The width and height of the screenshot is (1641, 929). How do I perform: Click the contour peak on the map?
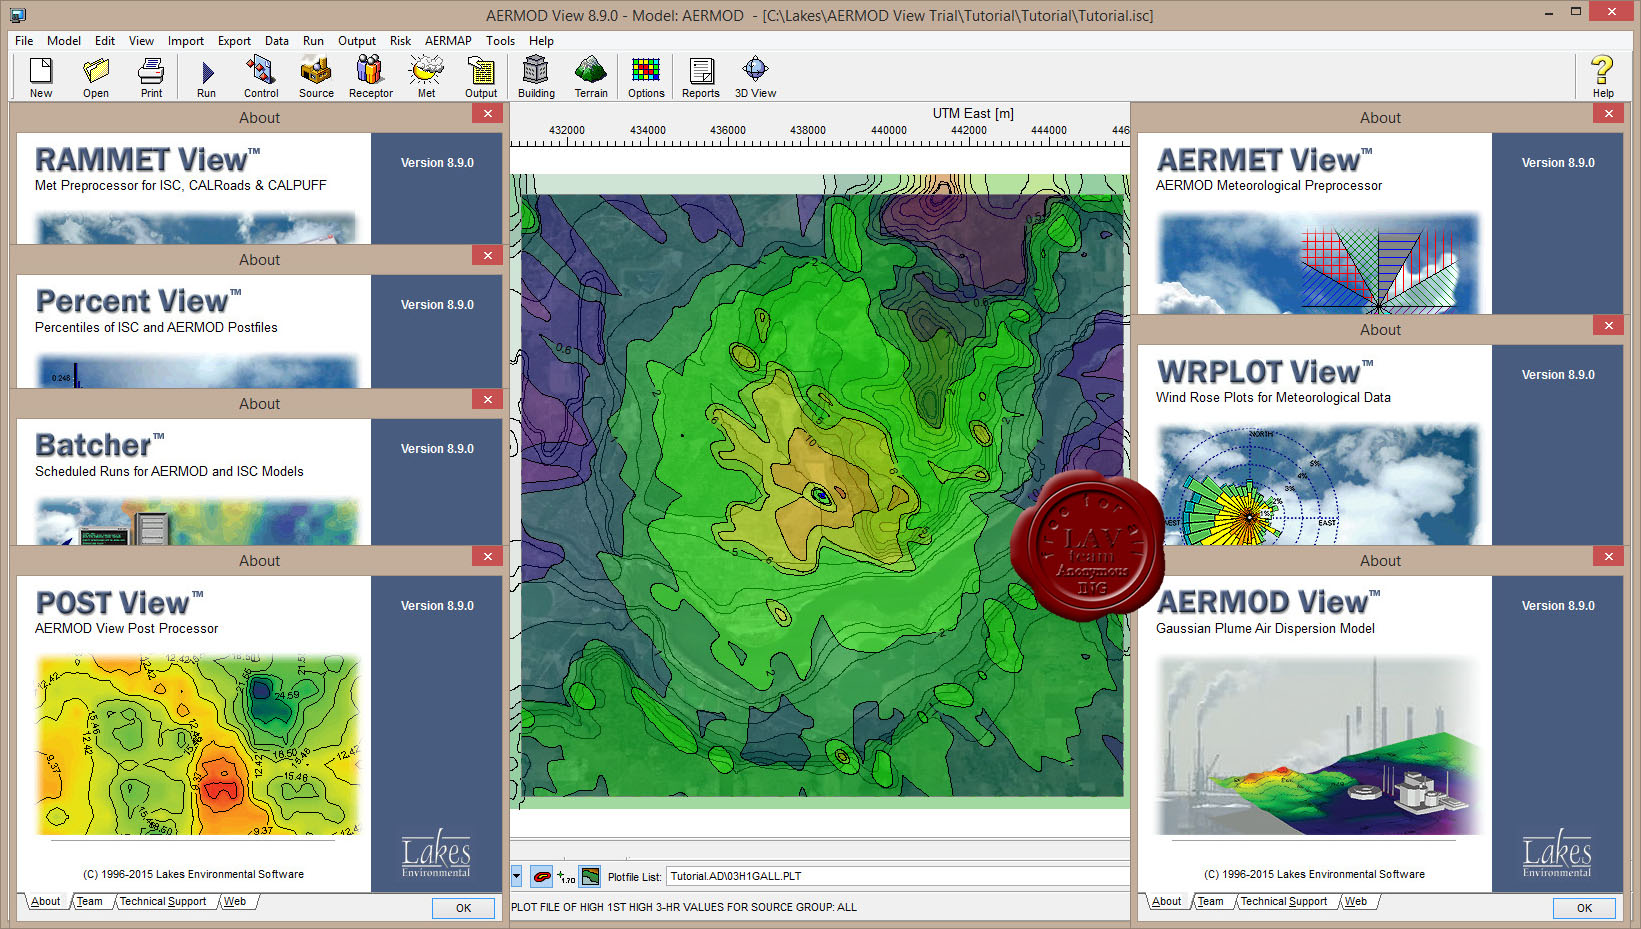[x=821, y=494]
